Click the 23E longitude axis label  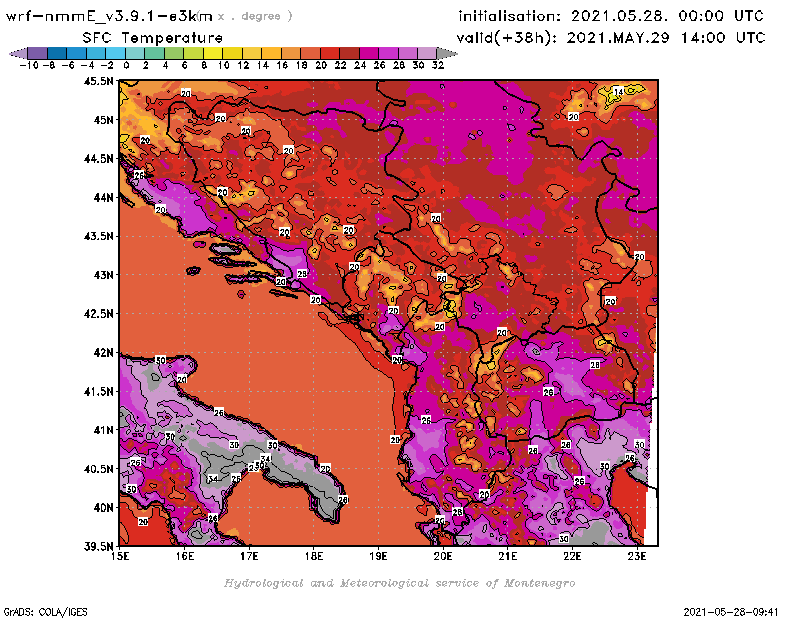point(636,556)
